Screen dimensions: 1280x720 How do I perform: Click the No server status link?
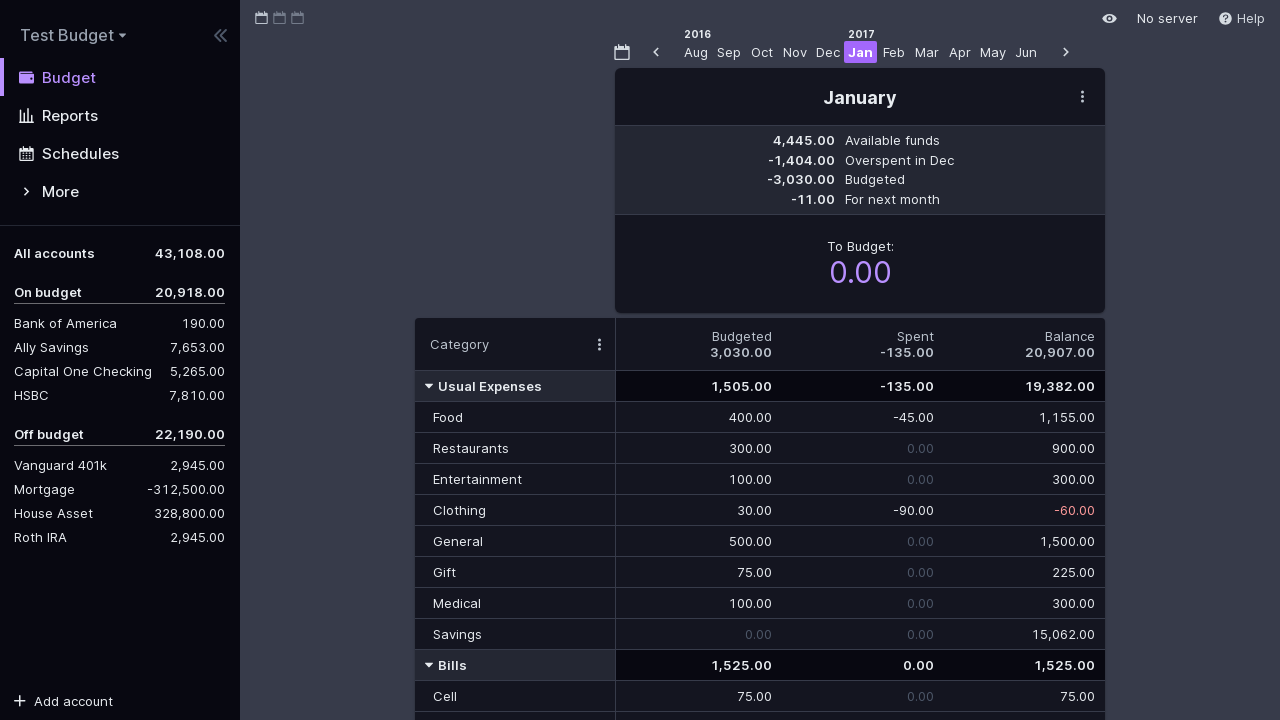(x=1166, y=19)
